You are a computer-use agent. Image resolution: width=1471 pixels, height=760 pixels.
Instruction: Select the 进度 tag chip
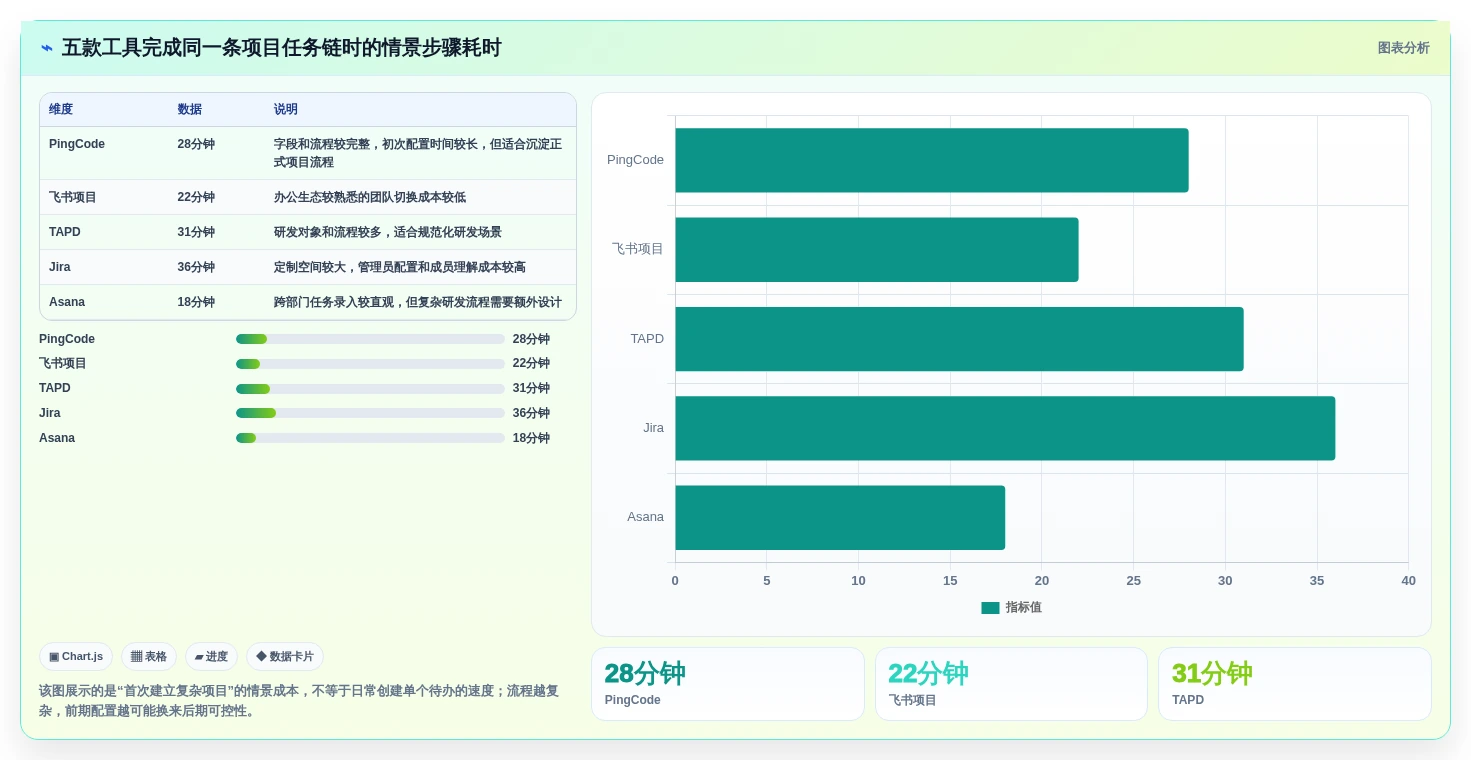click(211, 657)
